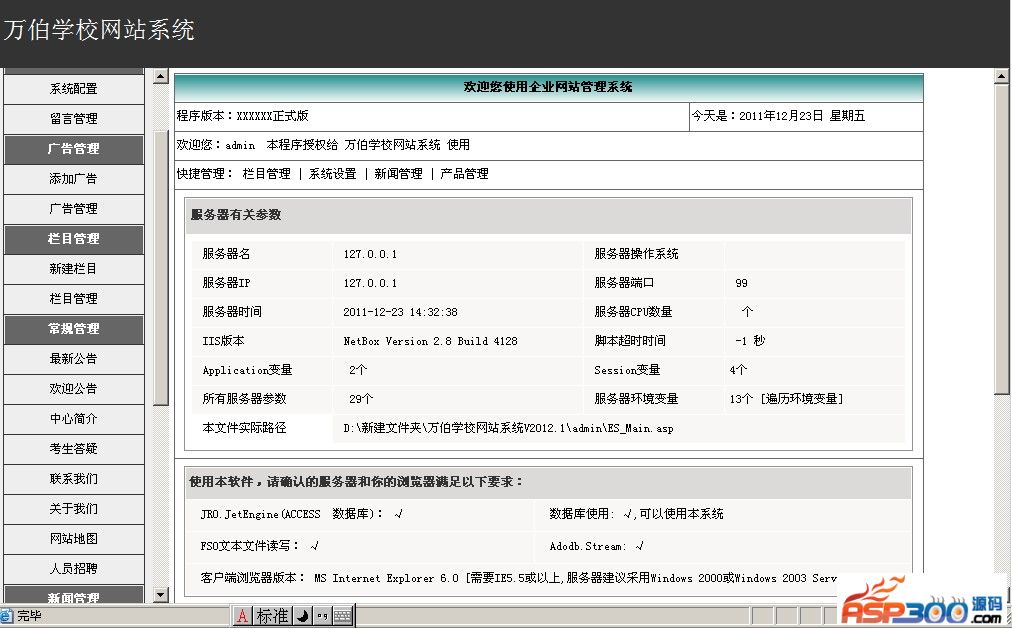Click the 程序版本：XXXXXX正式版 text
The height and width of the screenshot is (628, 1012).
pyautogui.click(x=243, y=116)
